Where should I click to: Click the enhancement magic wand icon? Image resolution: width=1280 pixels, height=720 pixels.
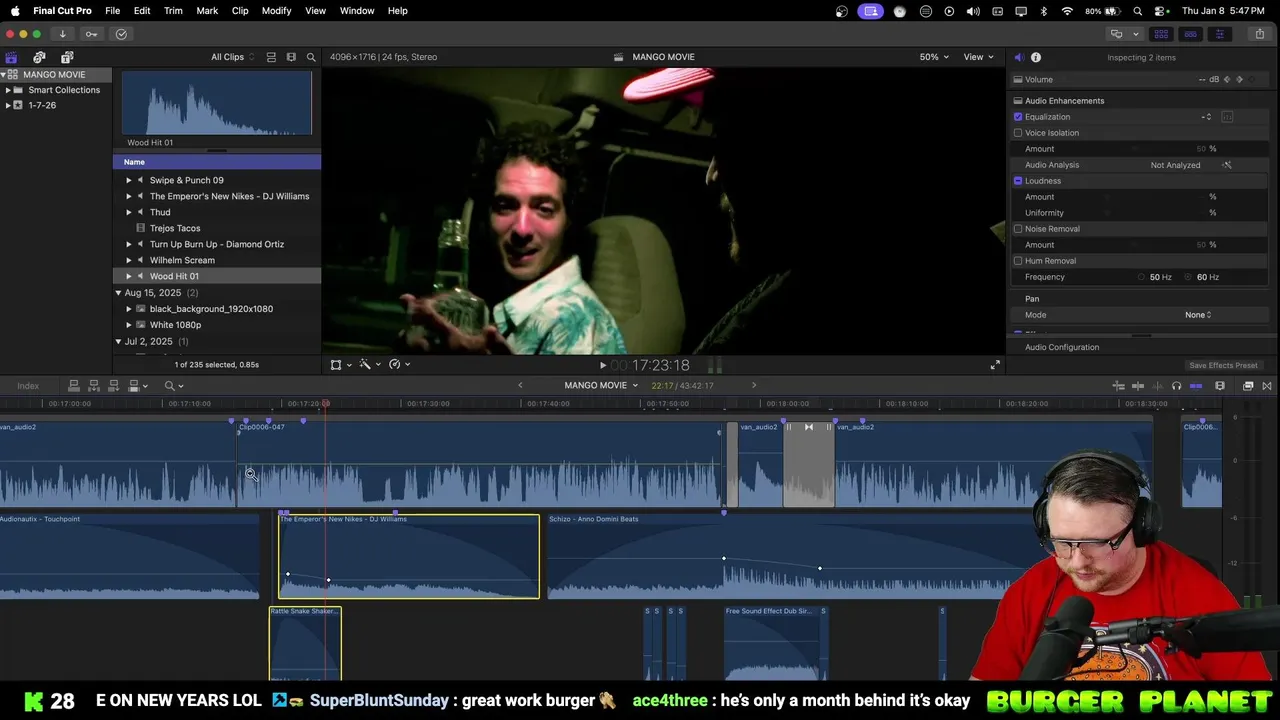coord(366,365)
